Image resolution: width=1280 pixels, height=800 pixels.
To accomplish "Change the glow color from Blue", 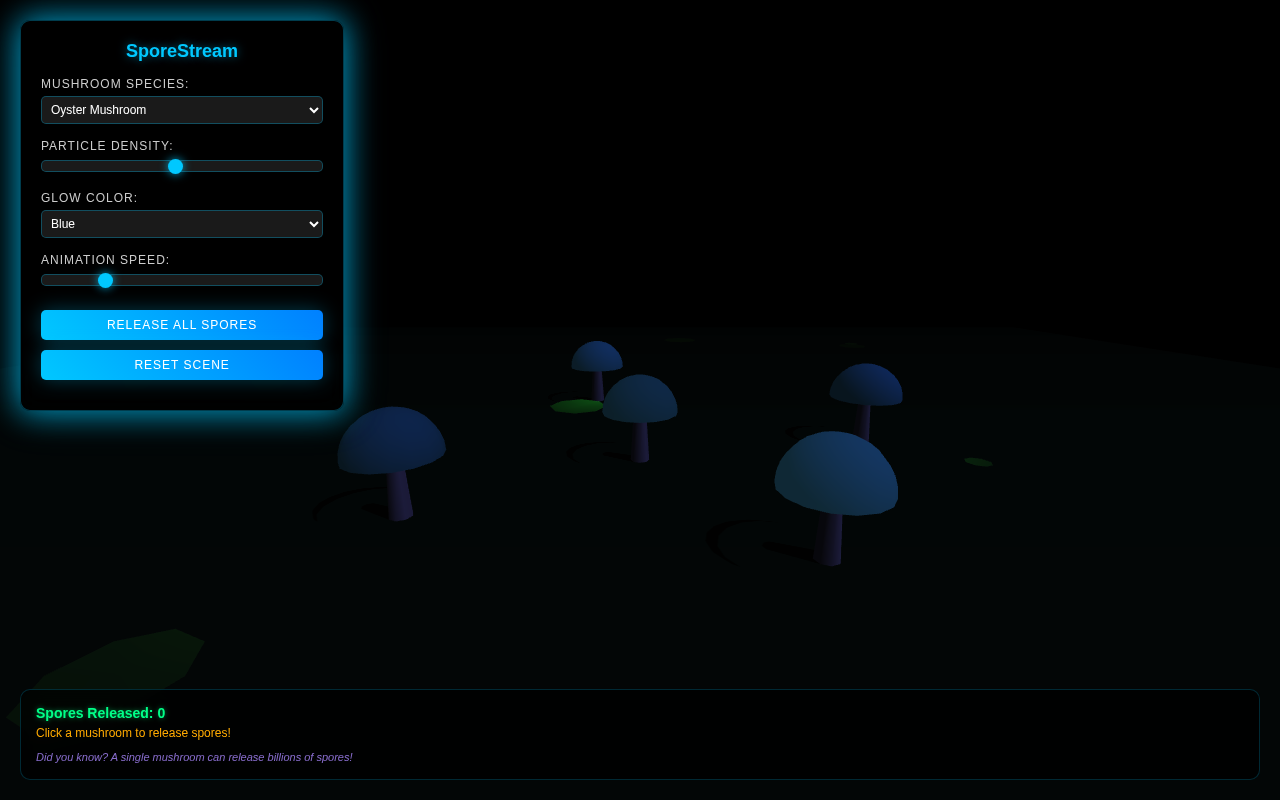I will click(182, 224).
